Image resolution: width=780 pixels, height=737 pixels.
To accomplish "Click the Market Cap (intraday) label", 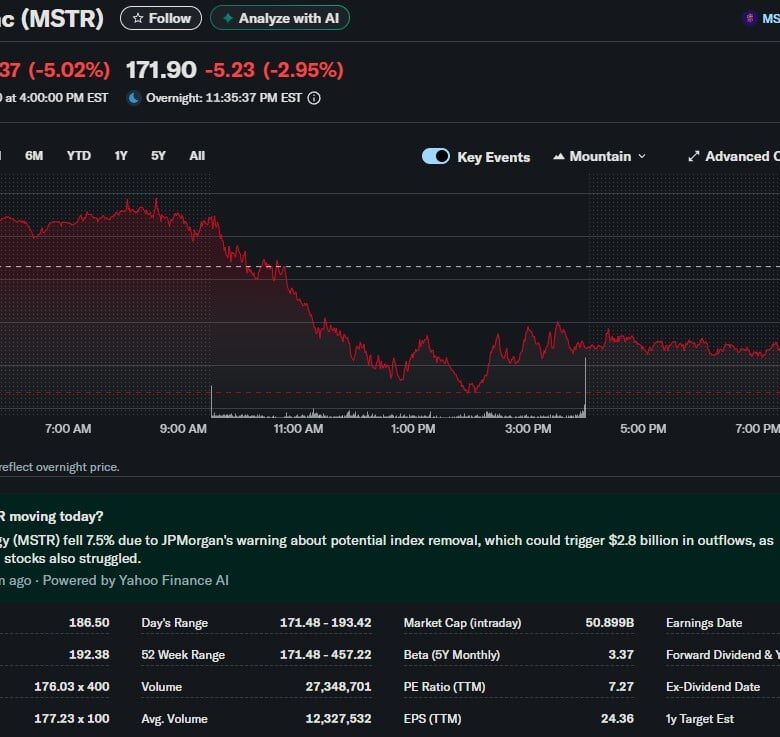I will coord(462,623).
